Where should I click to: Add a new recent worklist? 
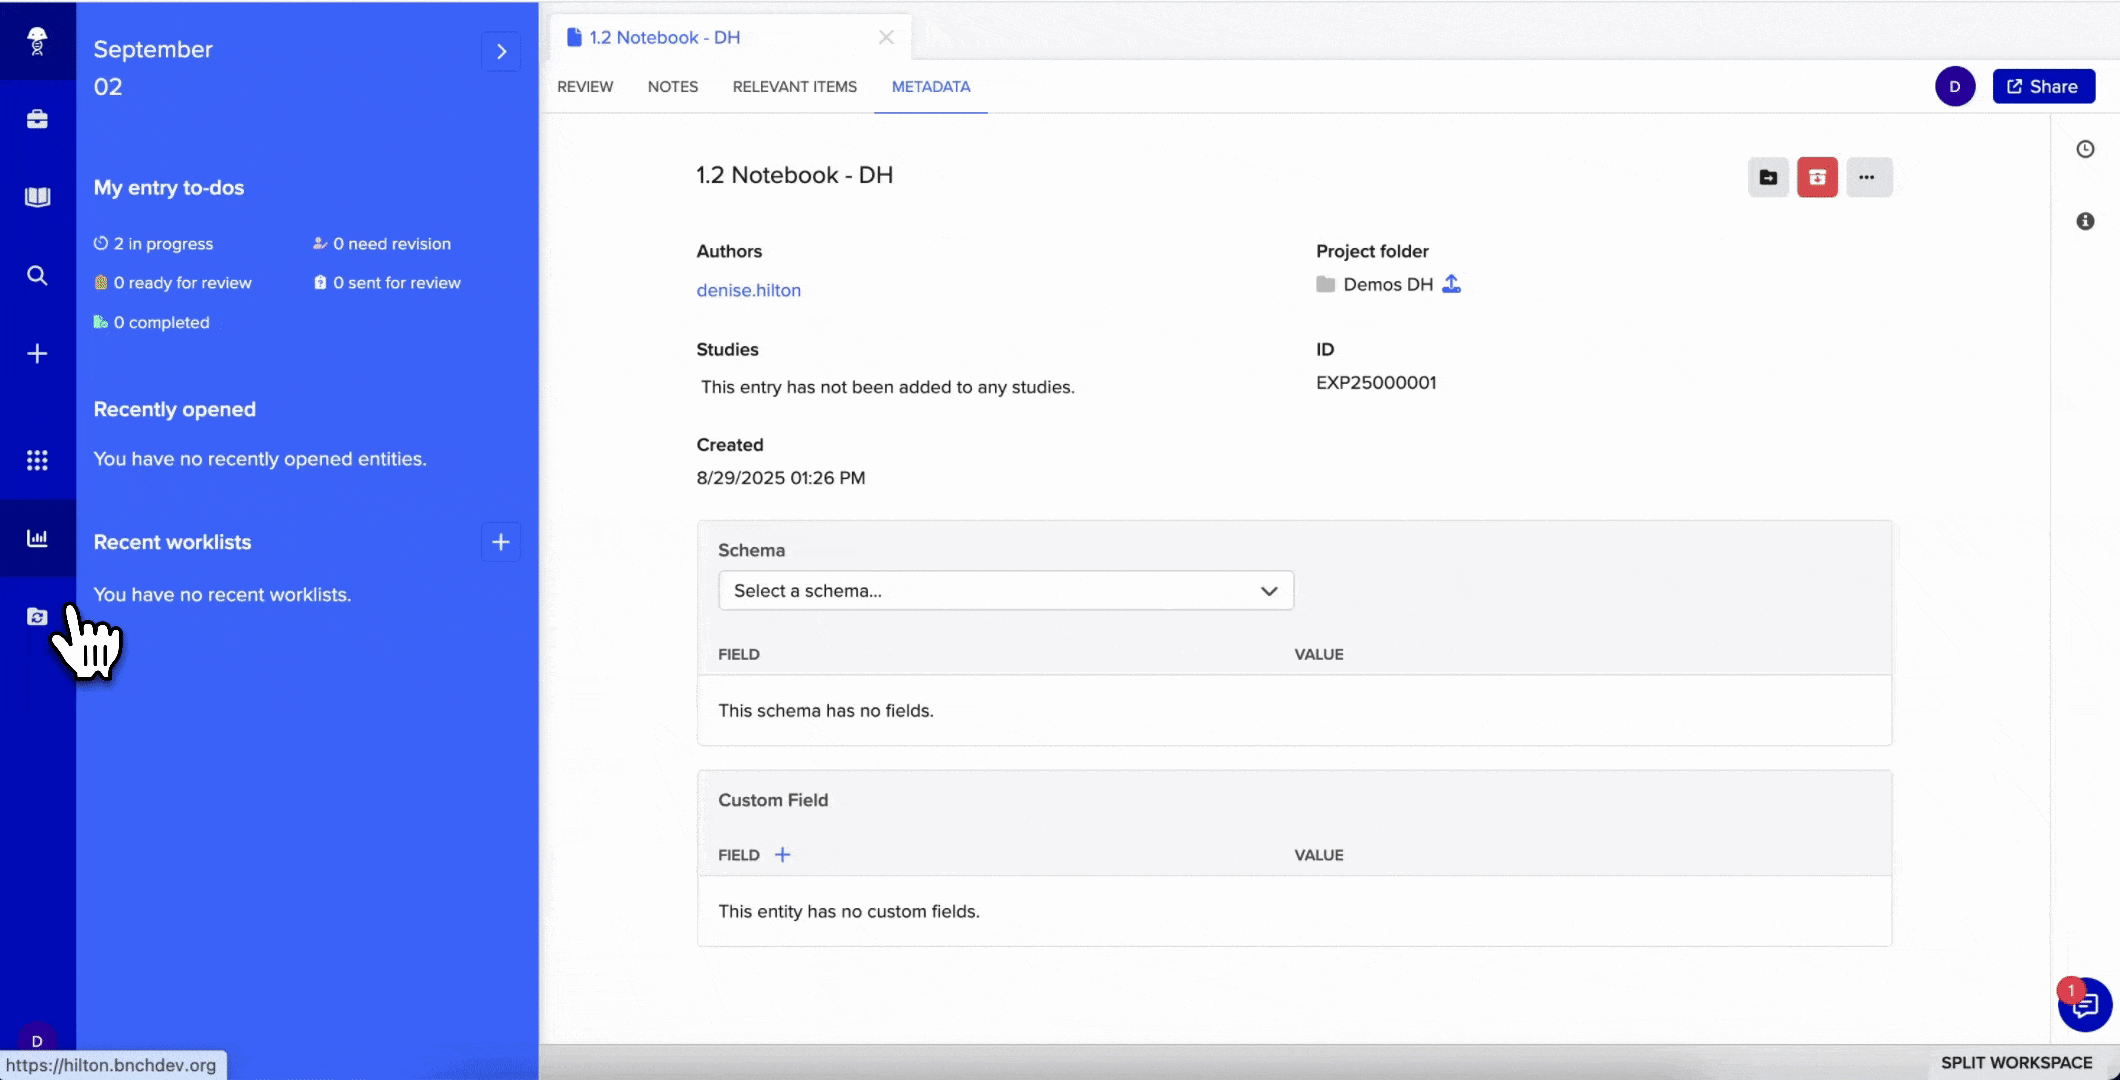tap(501, 542)
